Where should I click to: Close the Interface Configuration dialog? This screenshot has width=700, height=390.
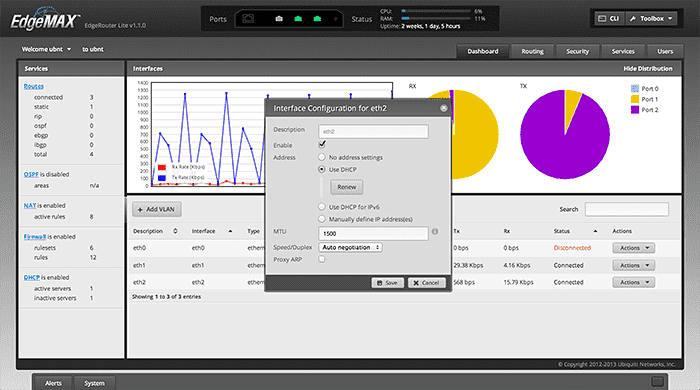pyautogui.click(x=443, y=108)
